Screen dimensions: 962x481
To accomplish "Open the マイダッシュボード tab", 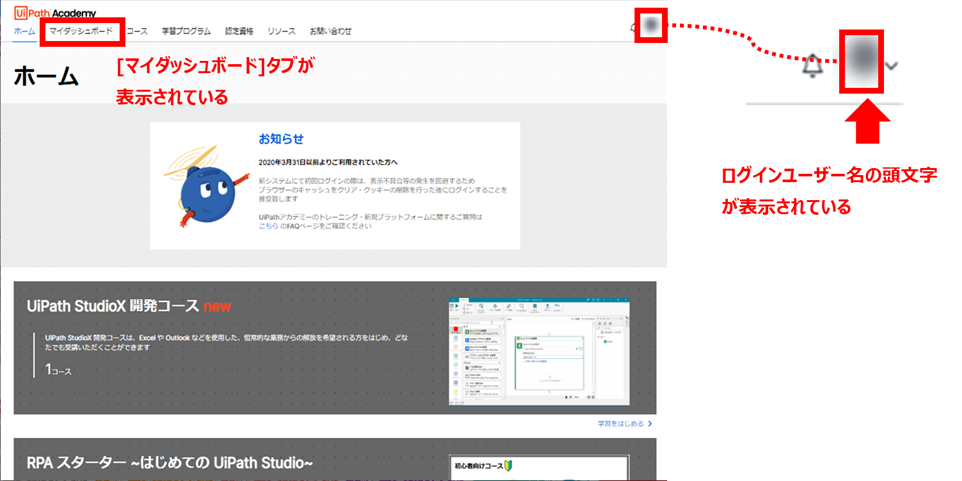I will (x=81, y=31).
